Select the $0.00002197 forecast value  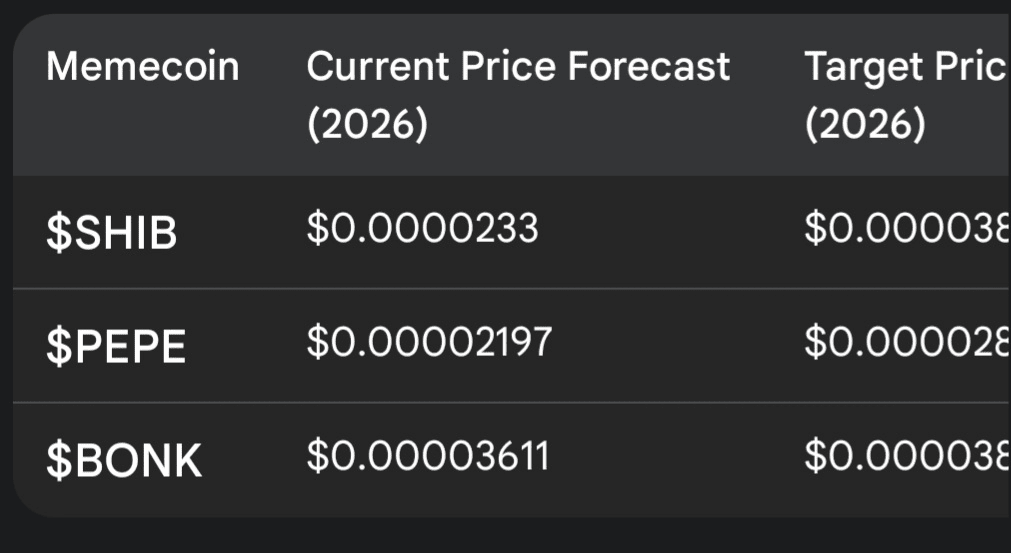[429, 342]
